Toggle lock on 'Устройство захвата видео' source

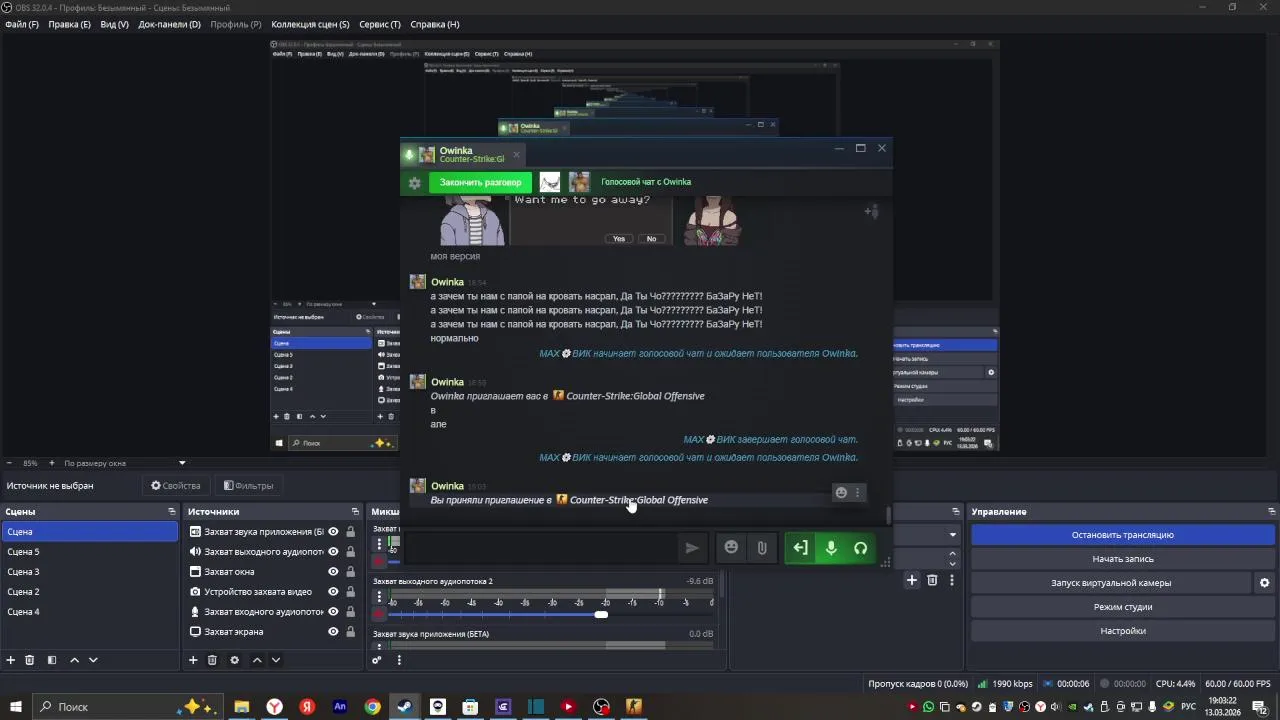pos(350,592)
